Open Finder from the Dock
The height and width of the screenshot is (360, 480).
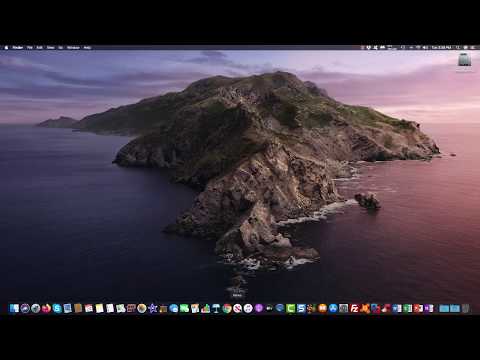[14, 308]
